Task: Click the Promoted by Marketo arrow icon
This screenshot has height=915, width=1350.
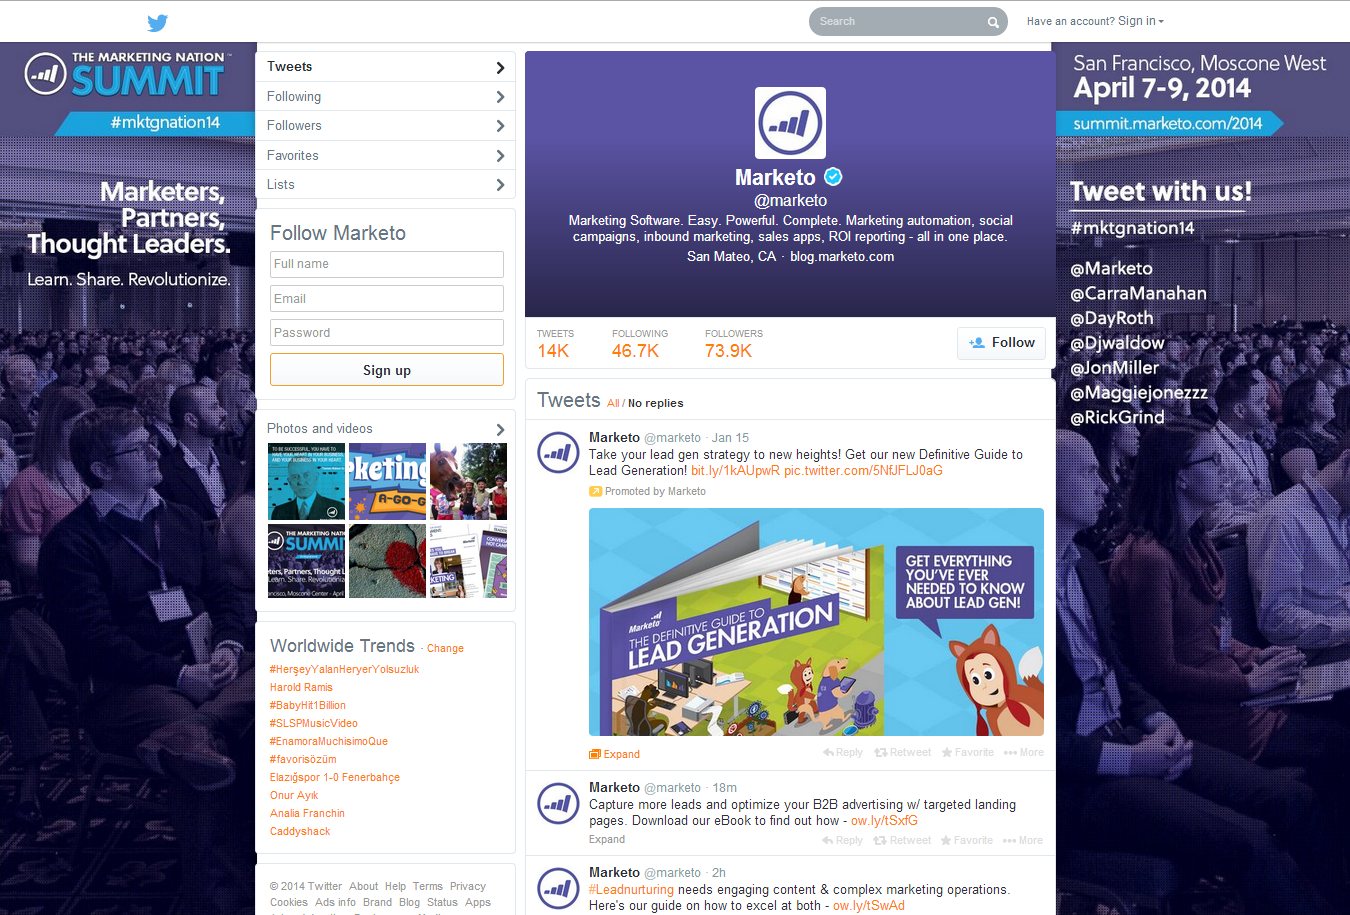Action: 595,491
